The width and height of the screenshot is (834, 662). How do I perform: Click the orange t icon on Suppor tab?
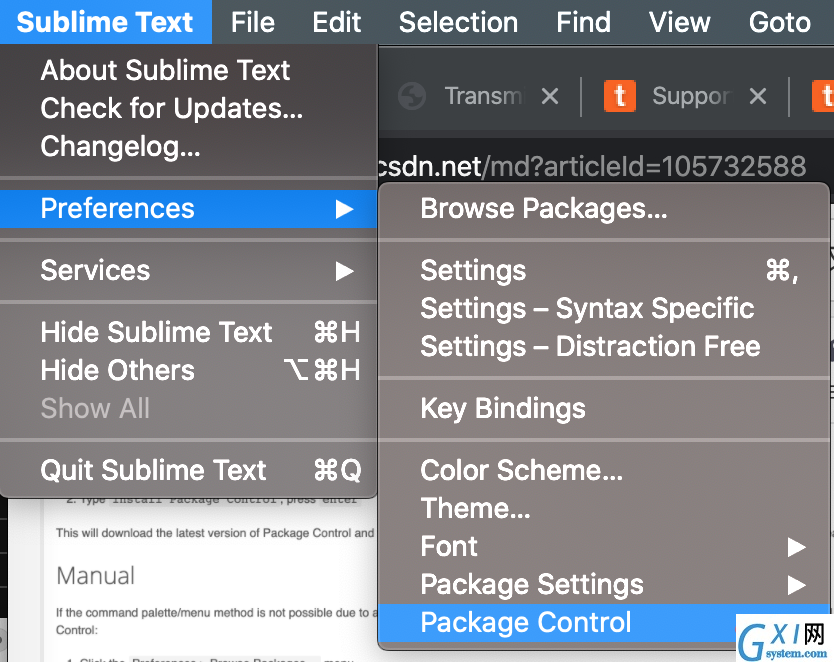[x=620, y=96]
